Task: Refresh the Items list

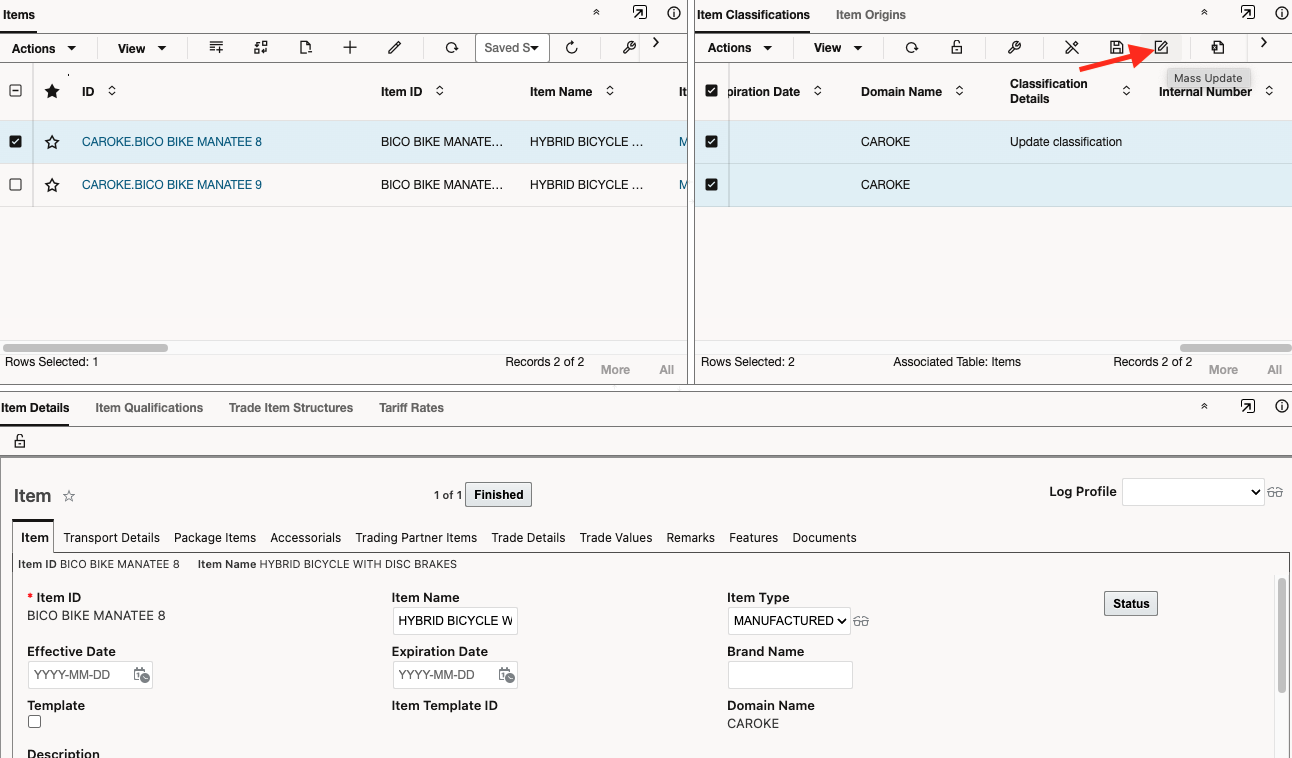Action: click(452, 47)
